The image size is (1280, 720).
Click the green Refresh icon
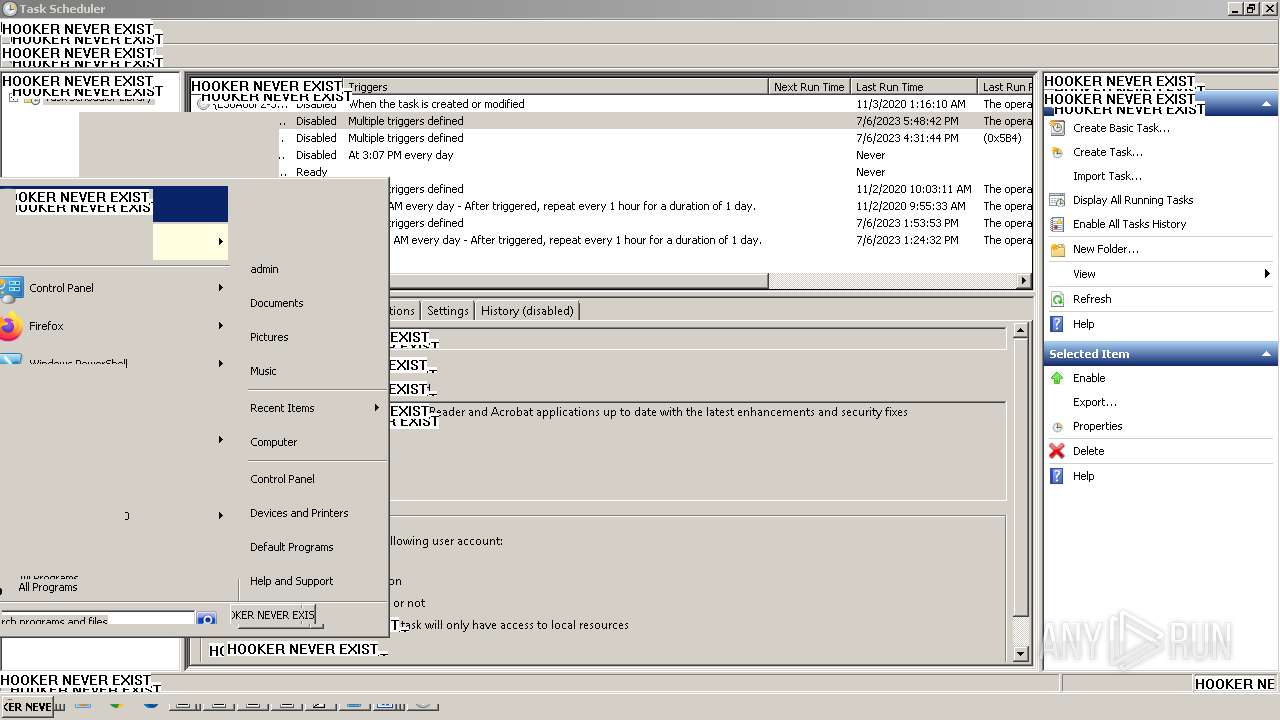click(x=1057, y=299)
